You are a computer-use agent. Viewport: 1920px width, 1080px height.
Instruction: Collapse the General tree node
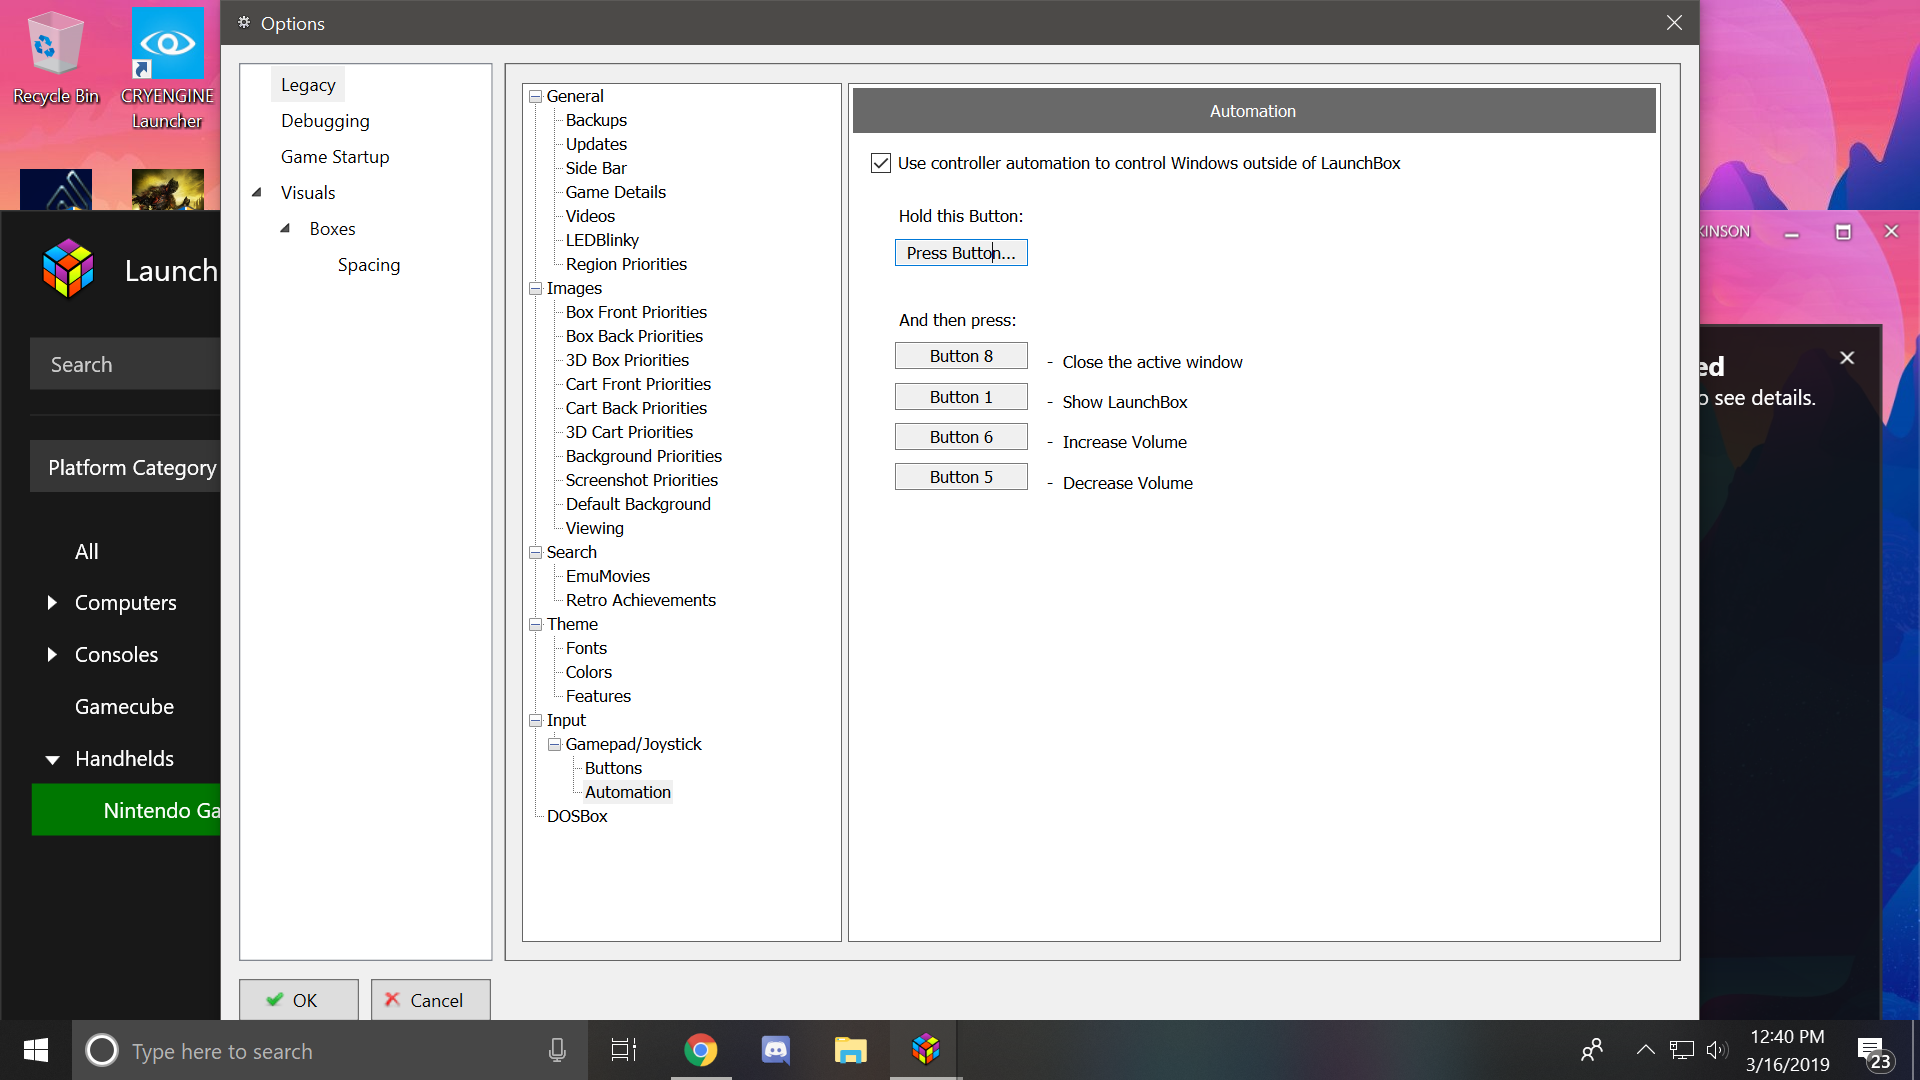(535, 97)
